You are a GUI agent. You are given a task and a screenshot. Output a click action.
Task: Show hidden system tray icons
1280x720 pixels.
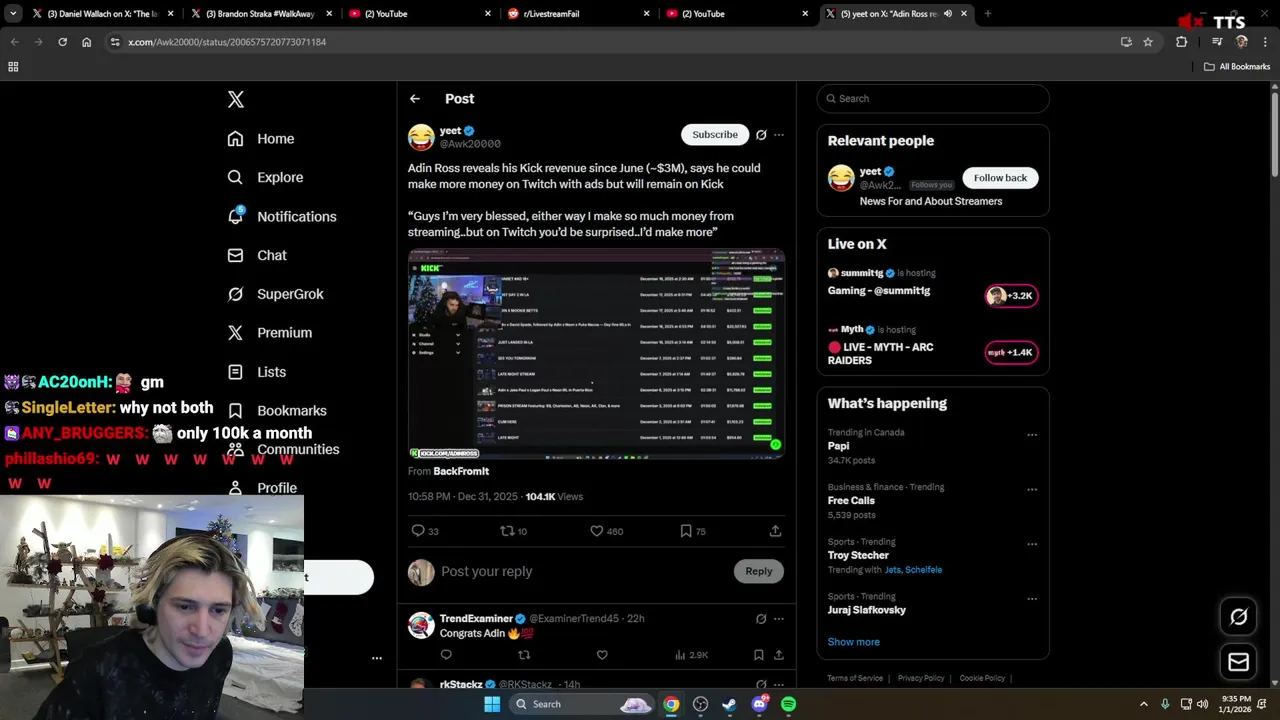pos(1144,704)
